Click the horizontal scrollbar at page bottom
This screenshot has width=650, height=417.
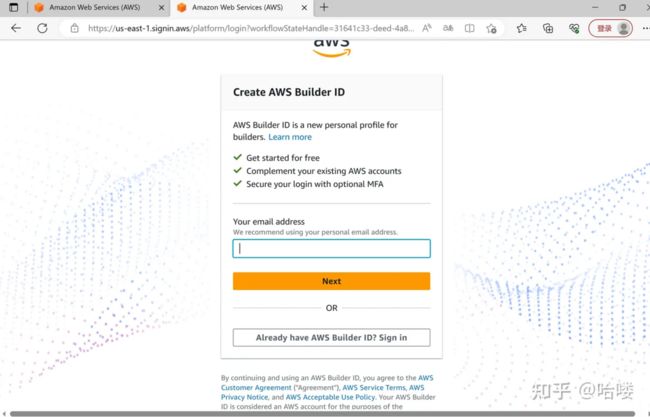(323, 414)
